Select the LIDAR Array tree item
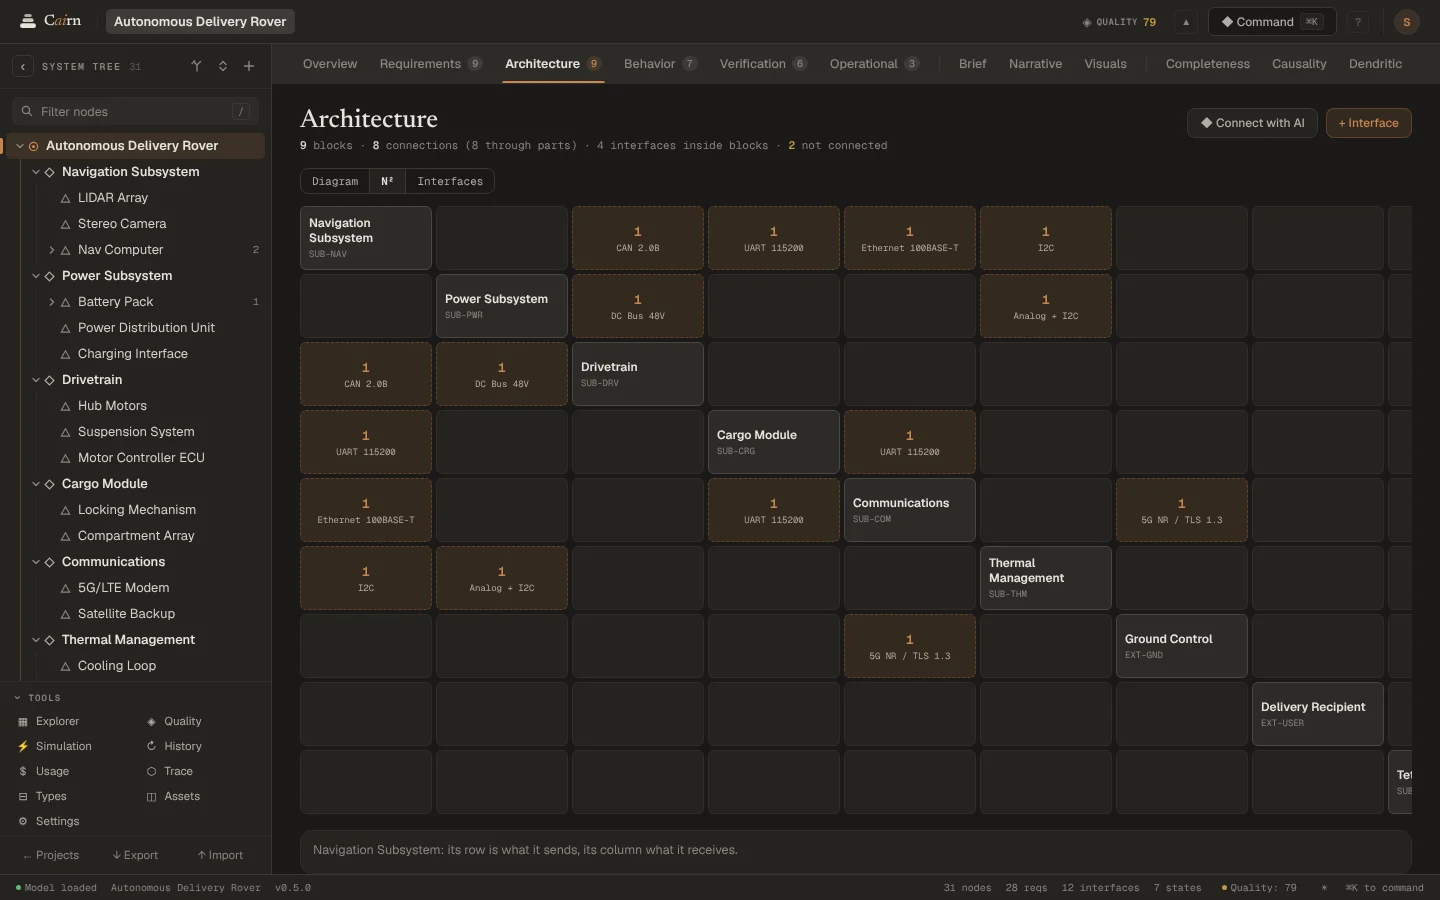The image size is (1440, 900). pos(113,198)
